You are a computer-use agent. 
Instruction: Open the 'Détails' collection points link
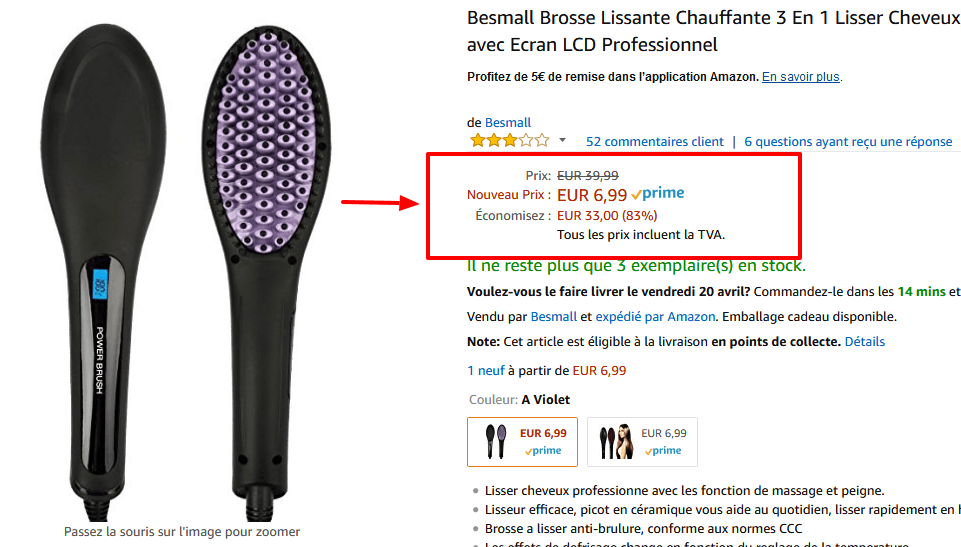coord(864,342)
